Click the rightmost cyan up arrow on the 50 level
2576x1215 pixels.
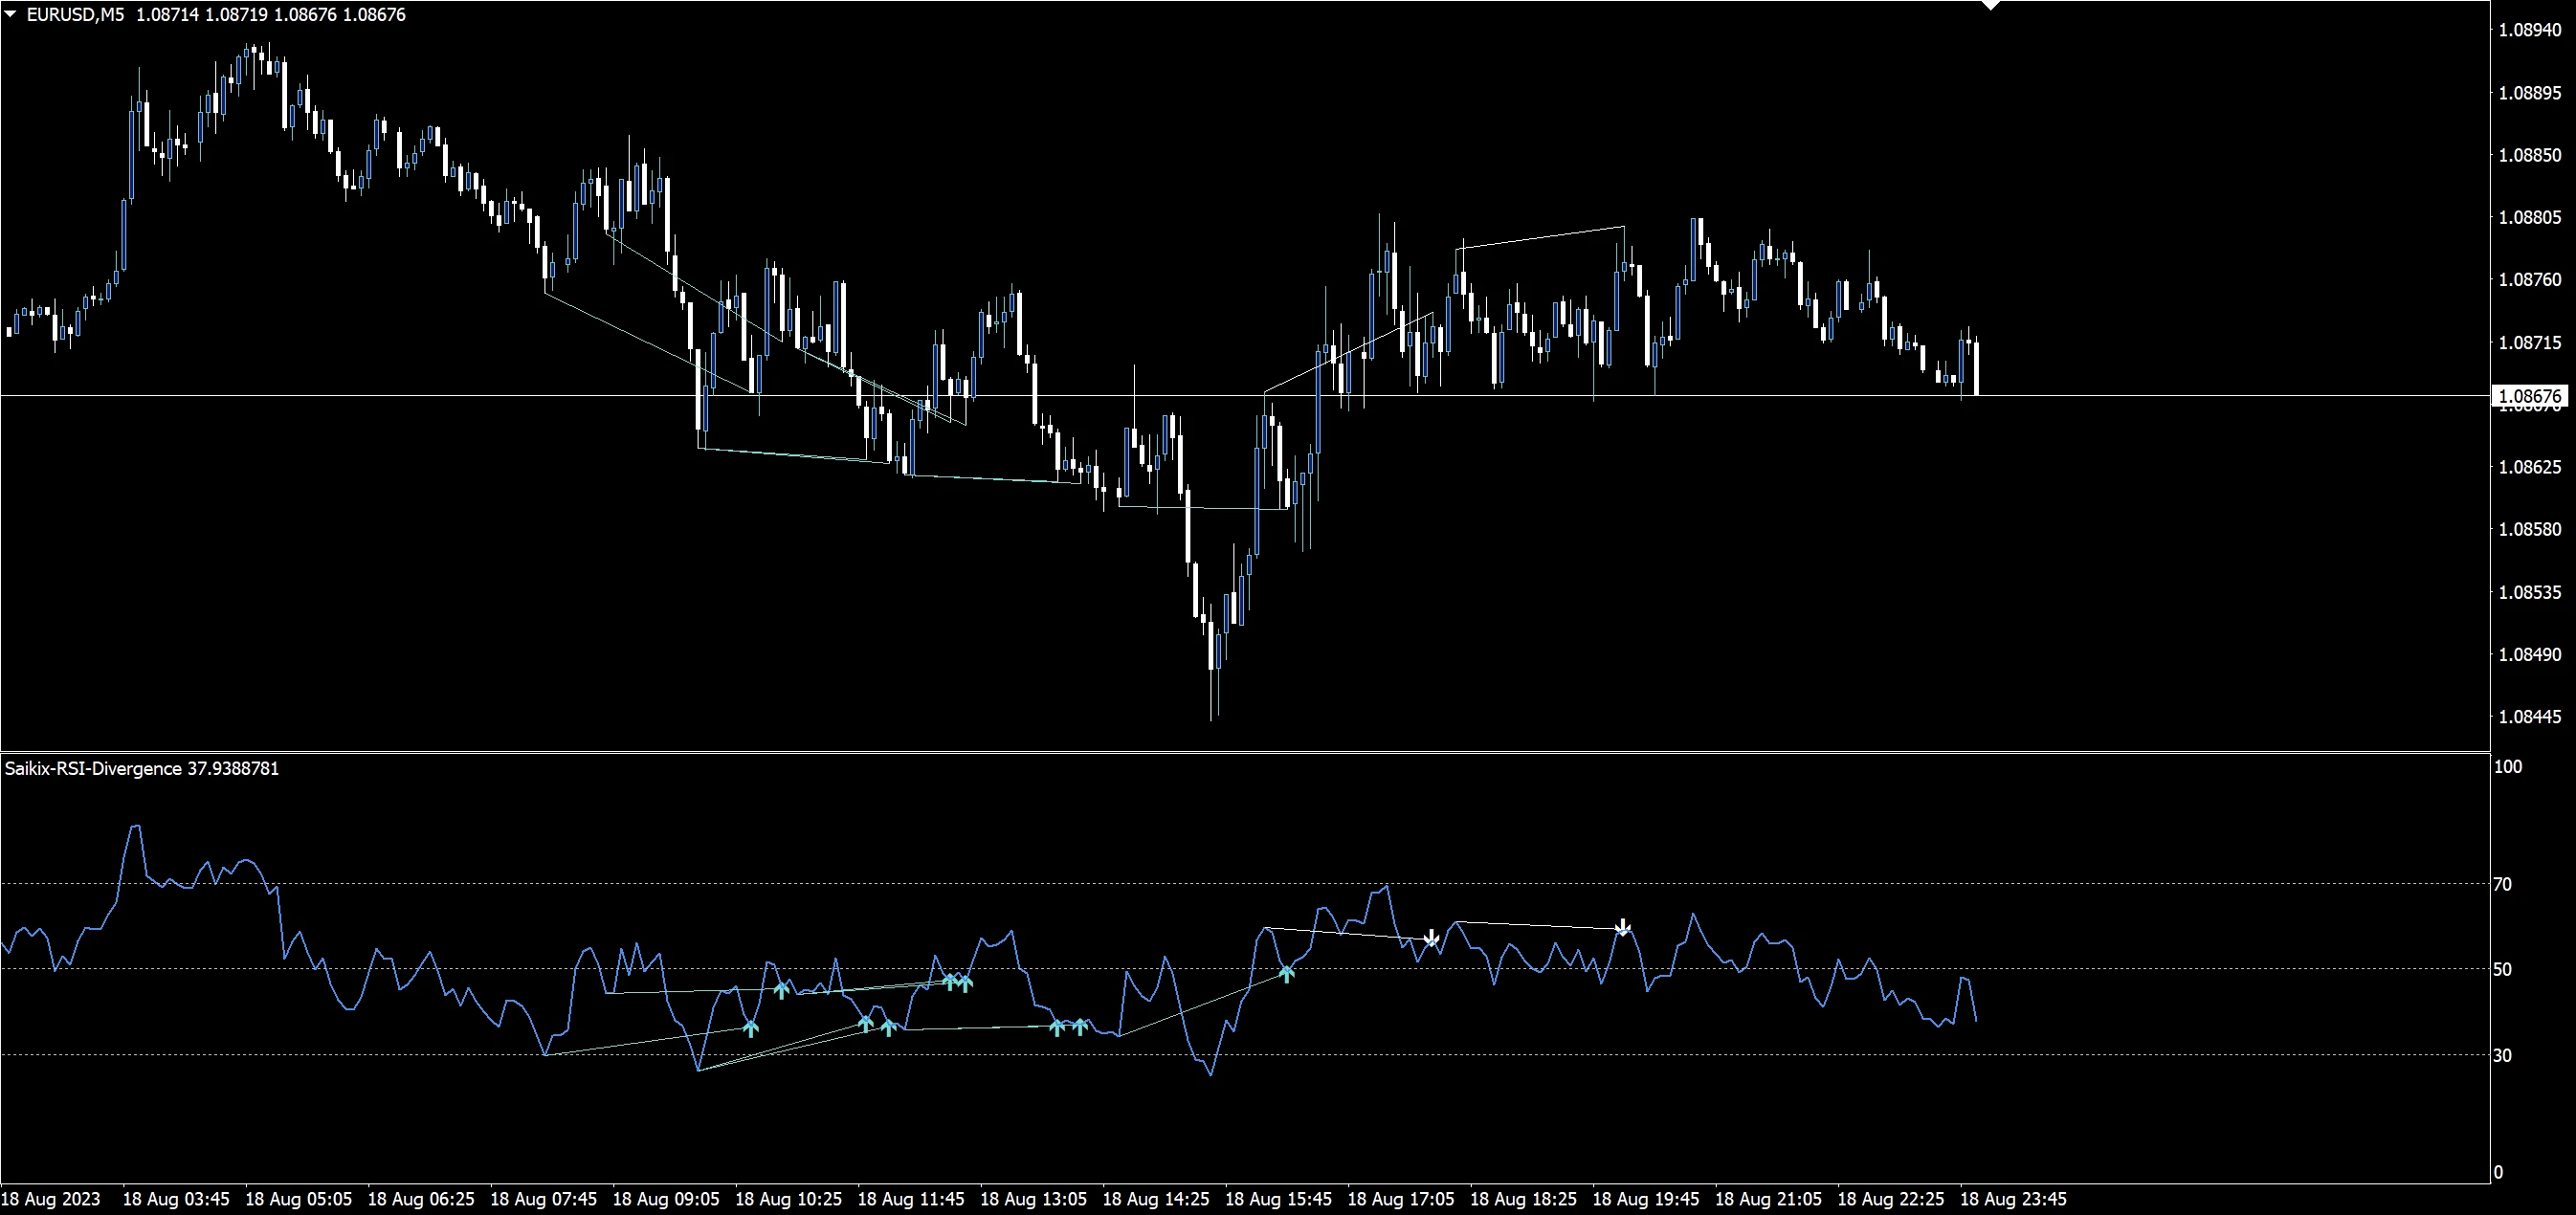coord(1287,972)
